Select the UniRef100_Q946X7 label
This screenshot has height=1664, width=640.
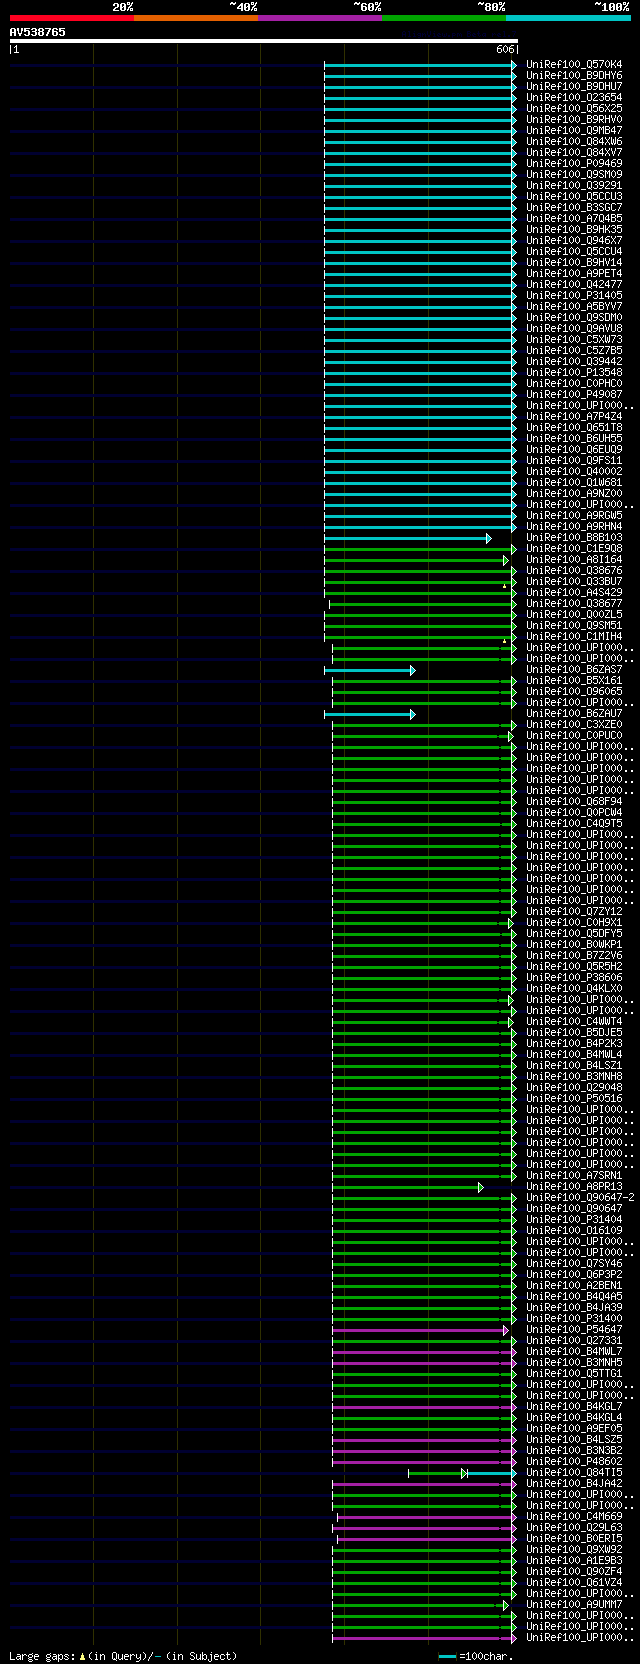point(574,241)
